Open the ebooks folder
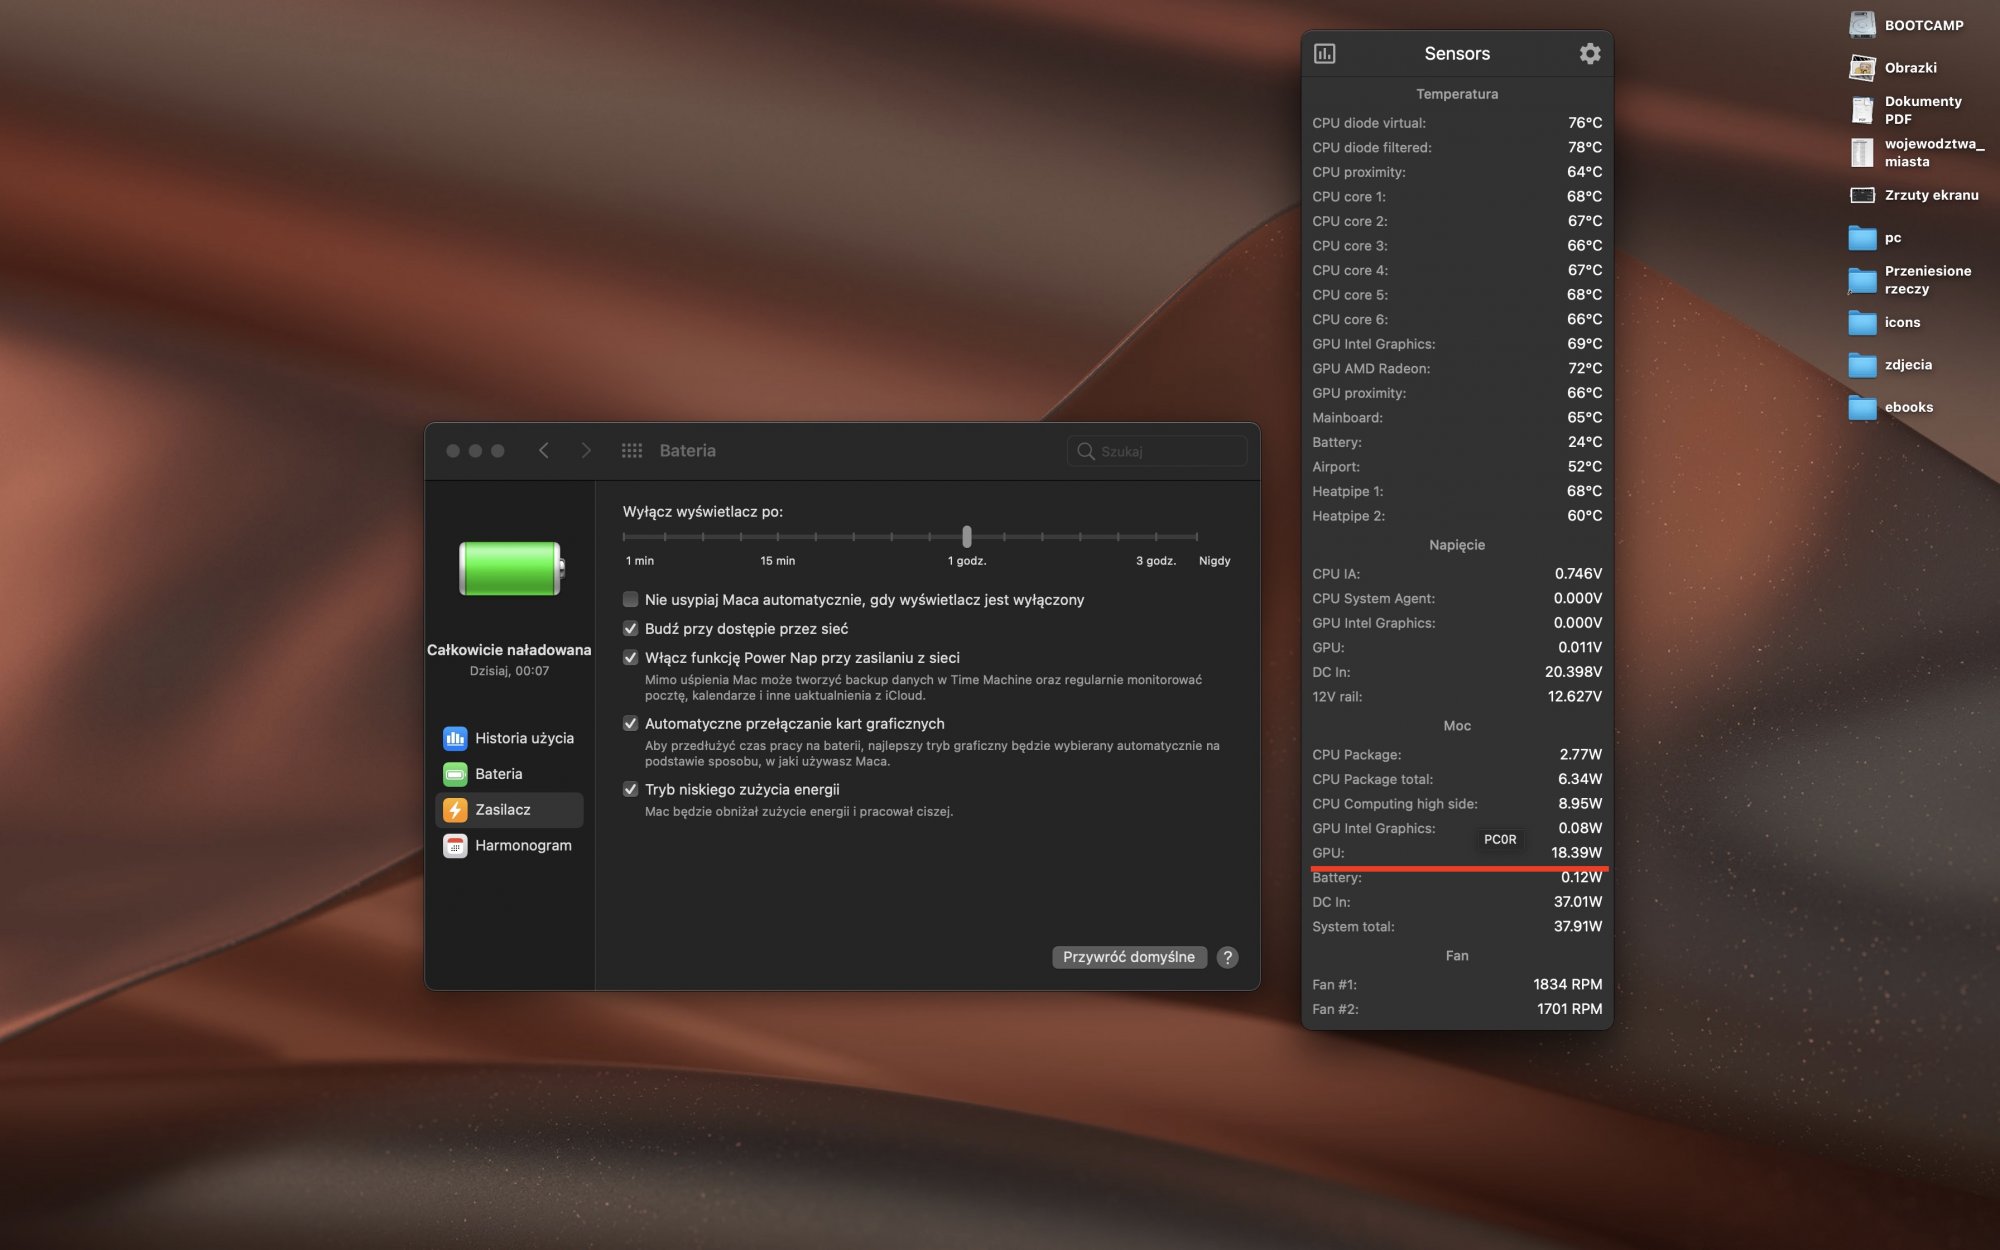2000x1250 pixels. point(1862,407)
